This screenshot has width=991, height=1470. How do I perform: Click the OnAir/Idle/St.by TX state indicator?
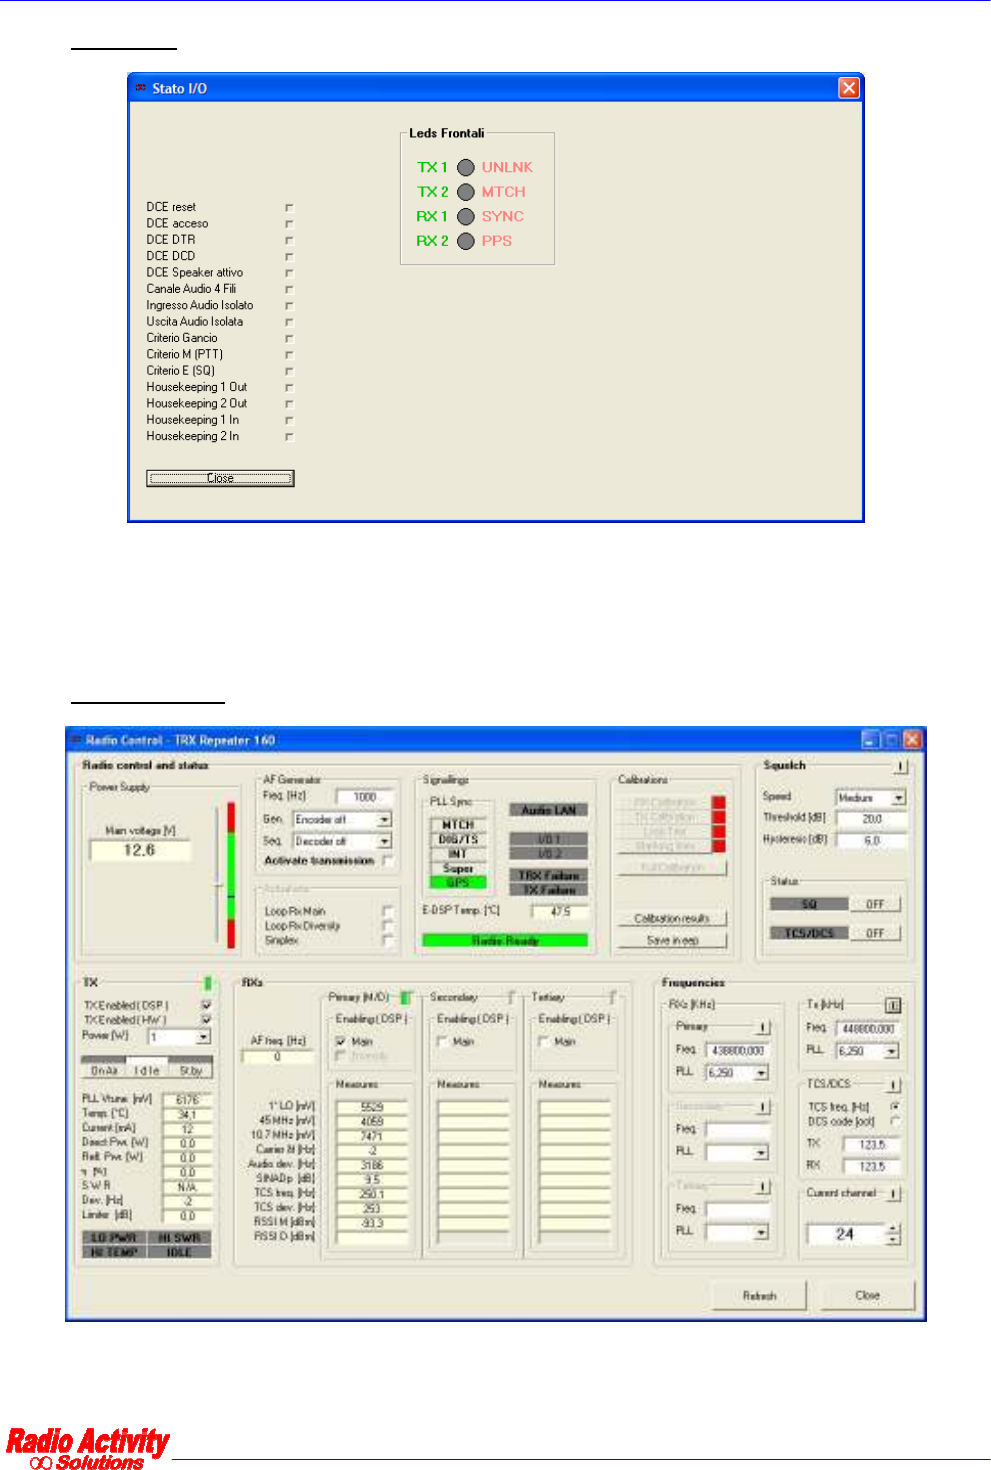(146, 1067)
